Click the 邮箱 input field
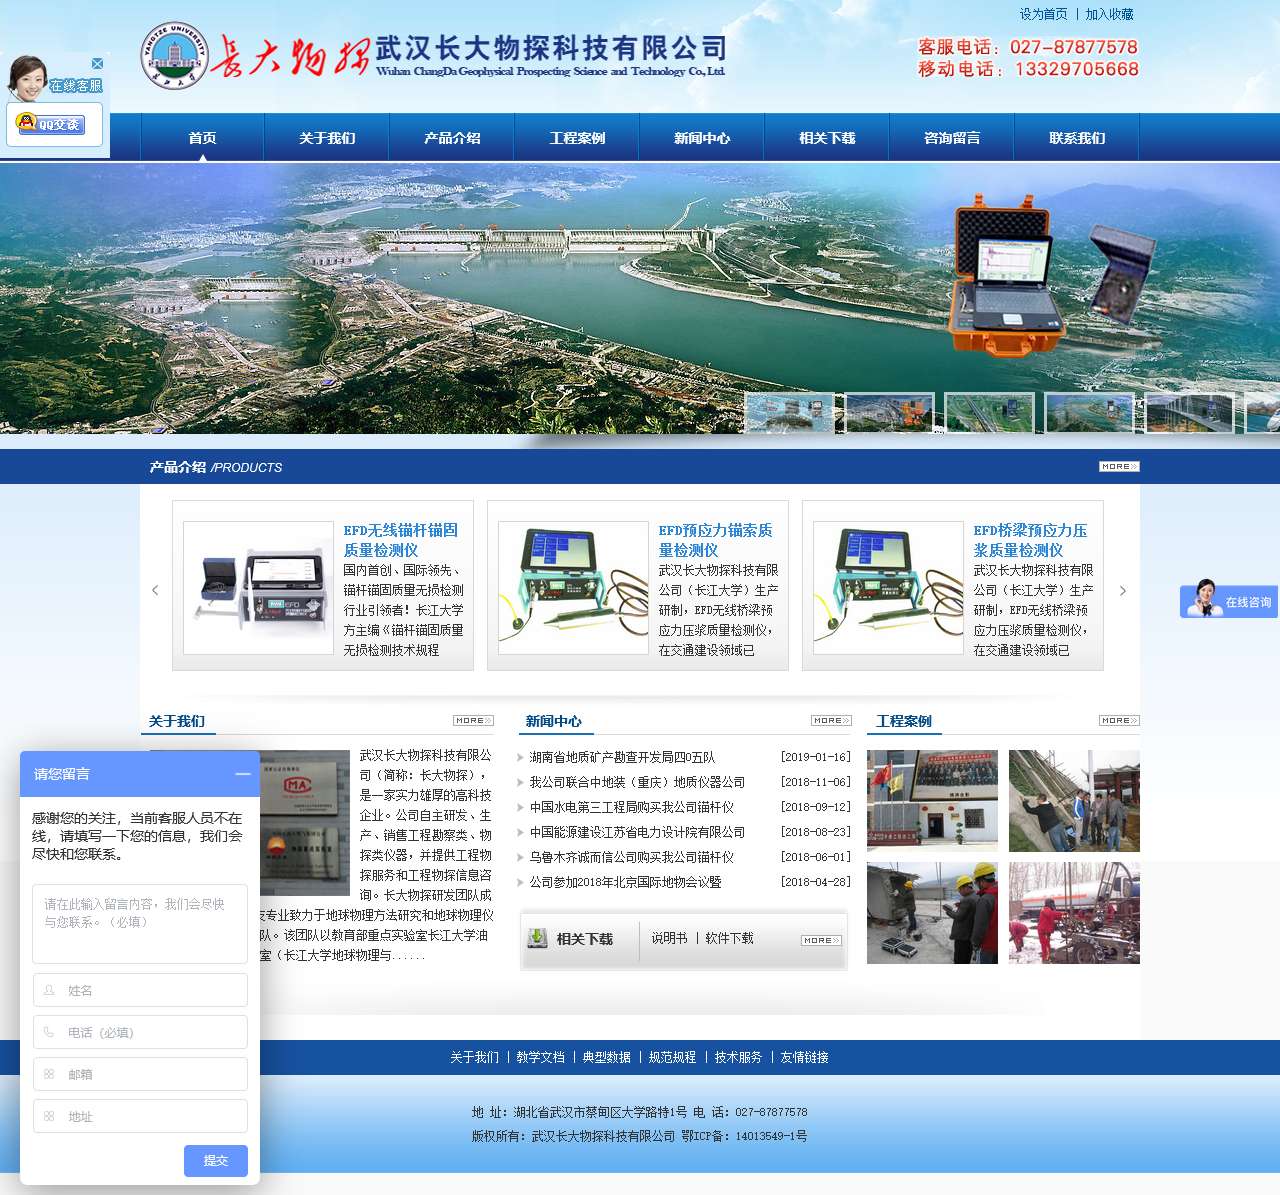The image size is (1280, 1195). point(140,1075)
